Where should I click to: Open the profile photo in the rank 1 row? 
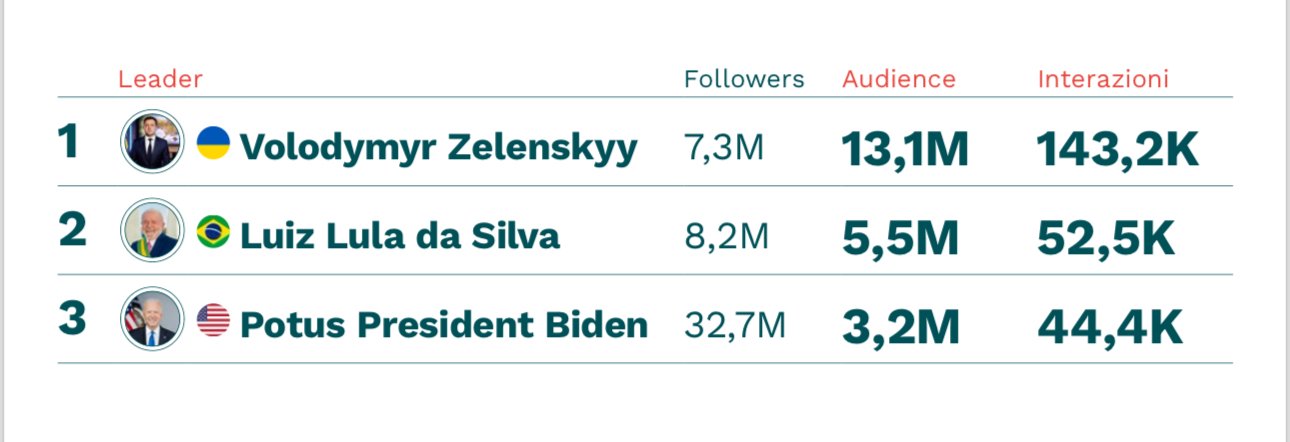click(153, 142)
